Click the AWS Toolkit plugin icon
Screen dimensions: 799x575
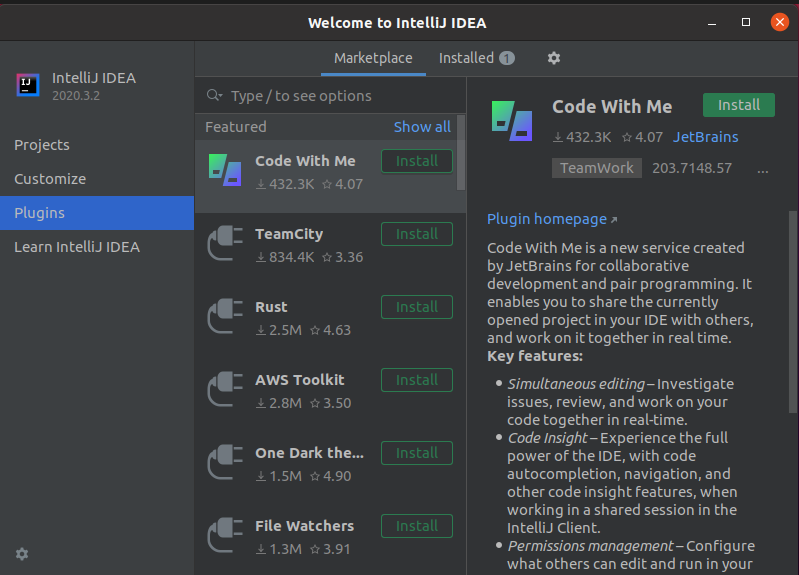click(x=225, y=389)
